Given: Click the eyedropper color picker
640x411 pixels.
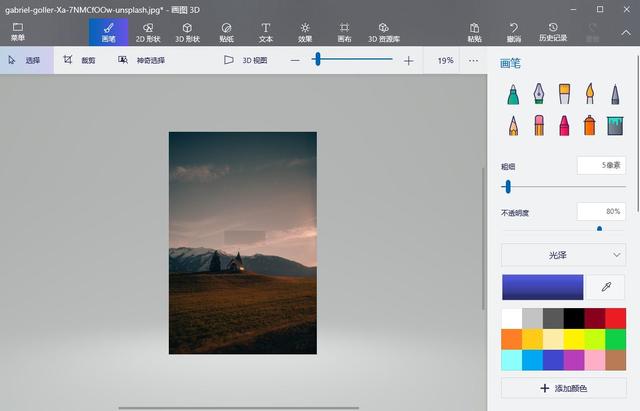Looking at the screenshot, I should pos(605,287).
